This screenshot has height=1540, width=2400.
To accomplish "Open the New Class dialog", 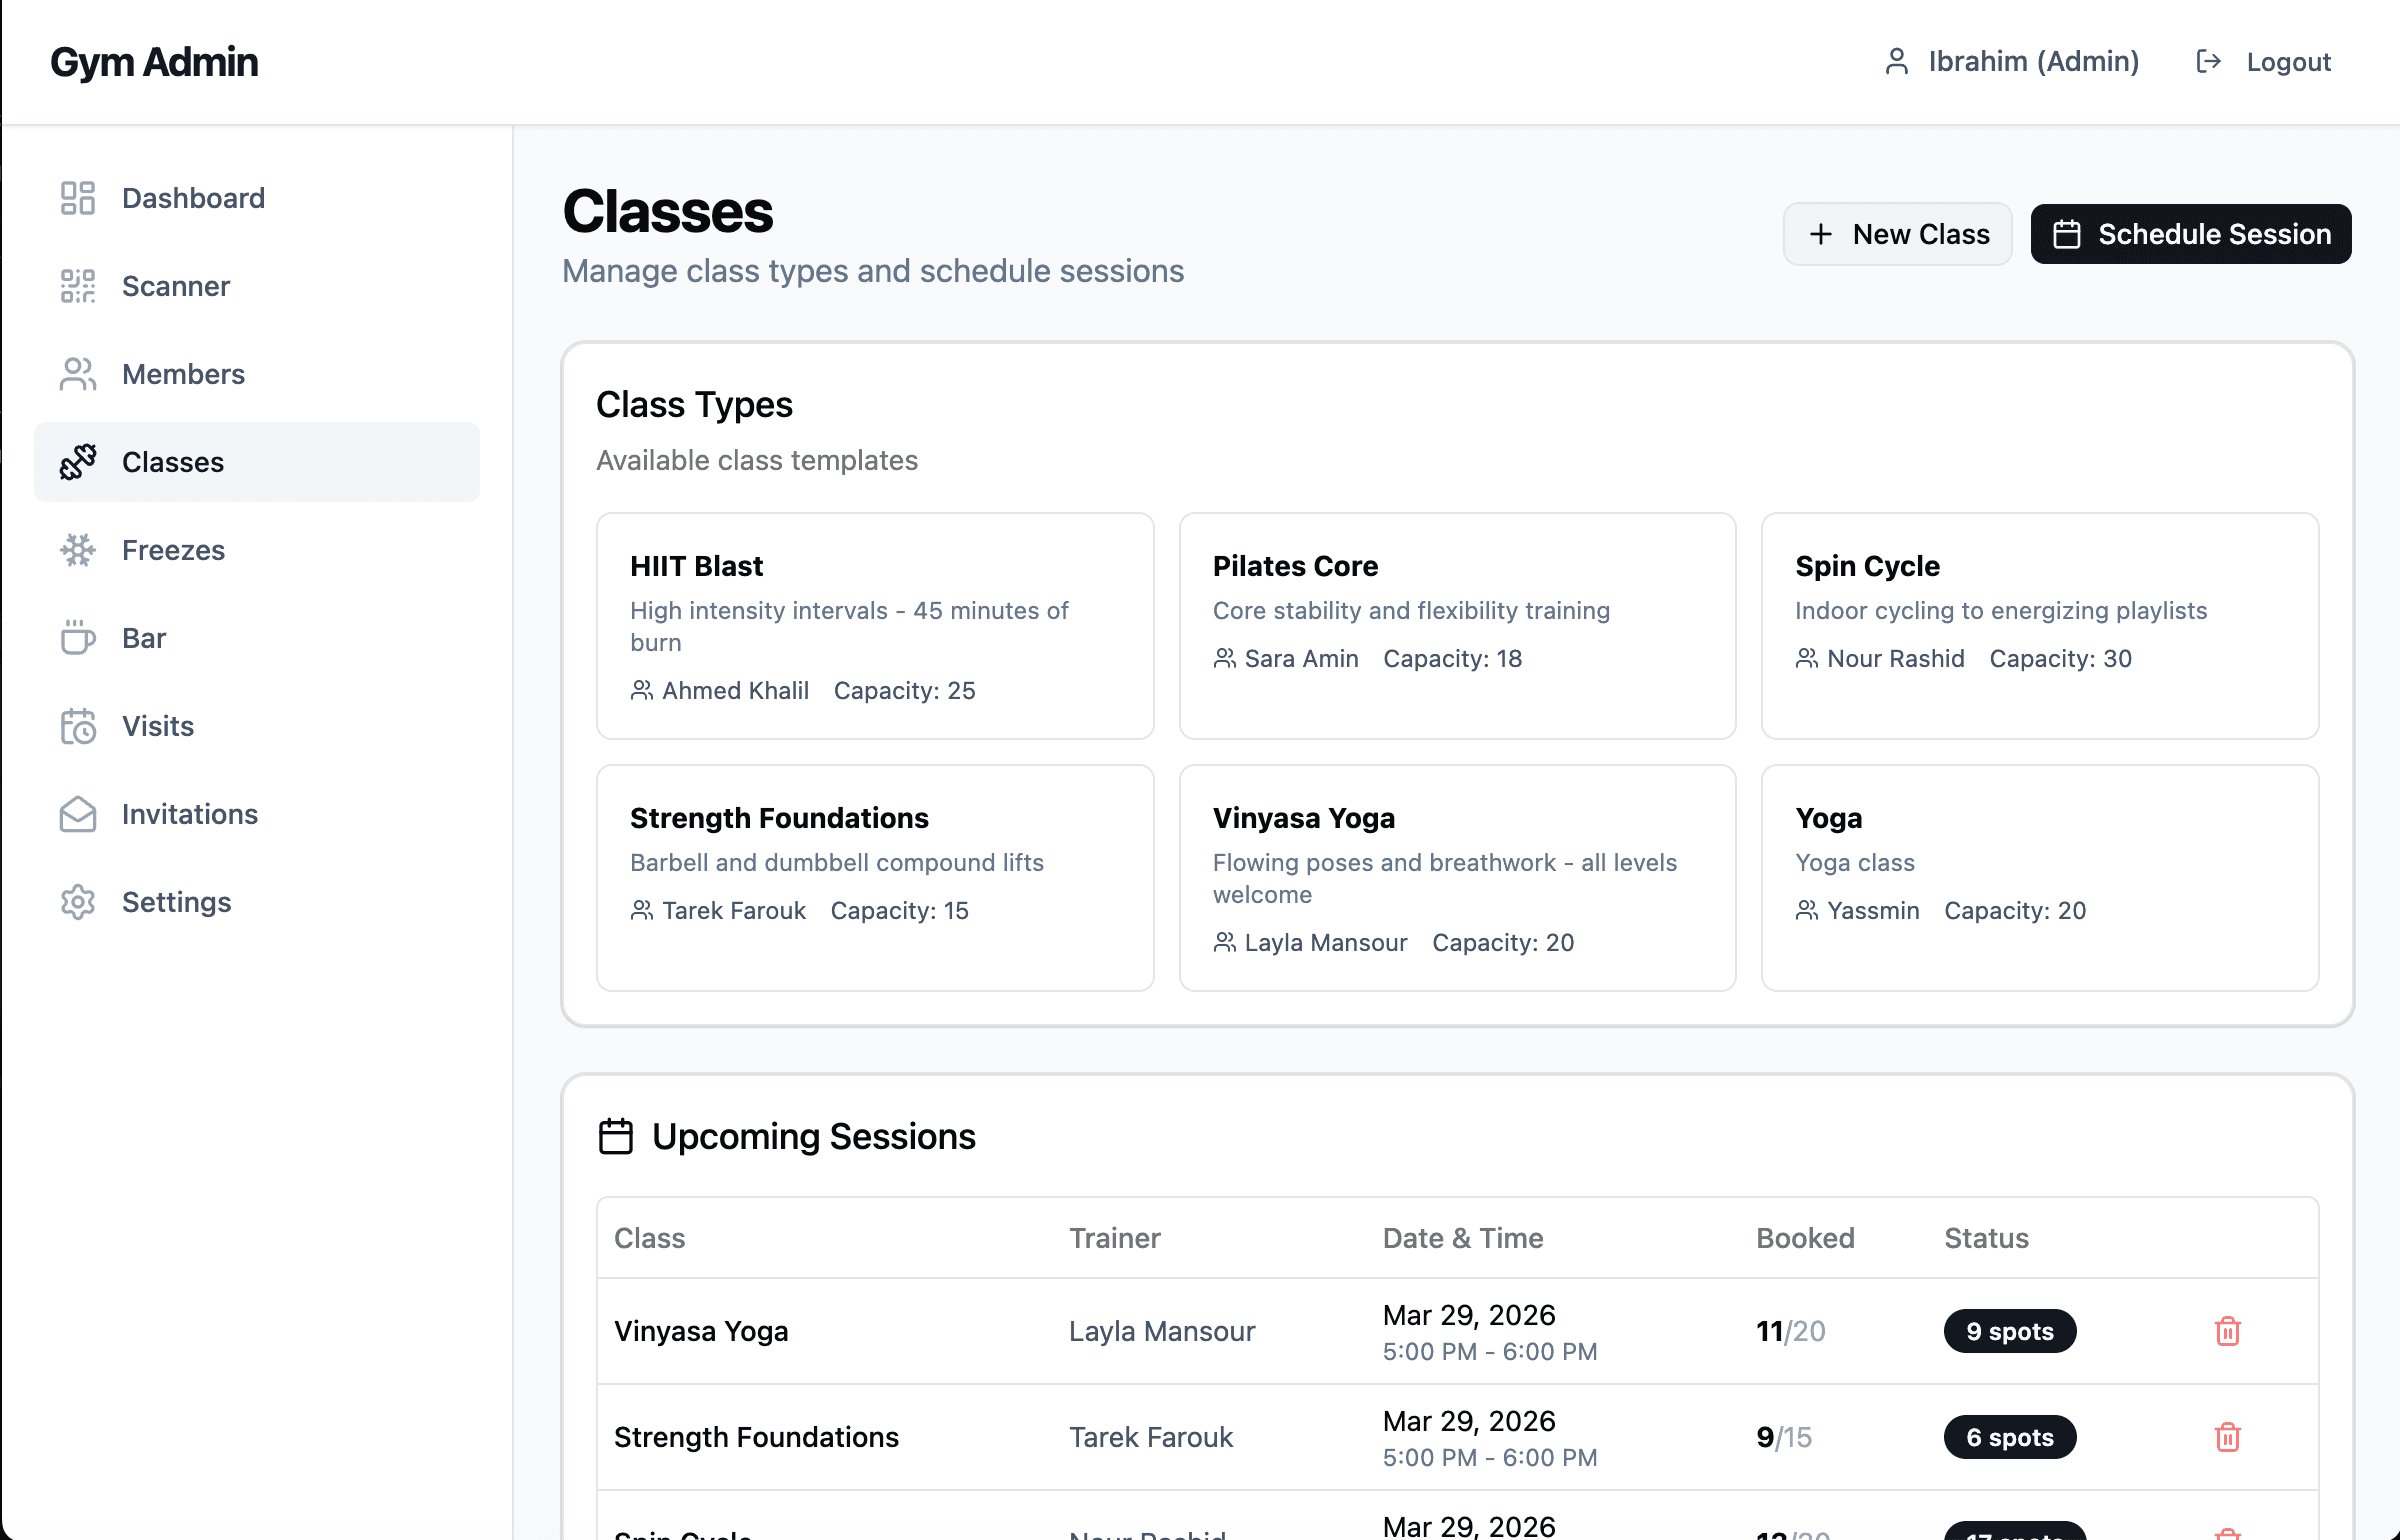I will [1897, 234].
